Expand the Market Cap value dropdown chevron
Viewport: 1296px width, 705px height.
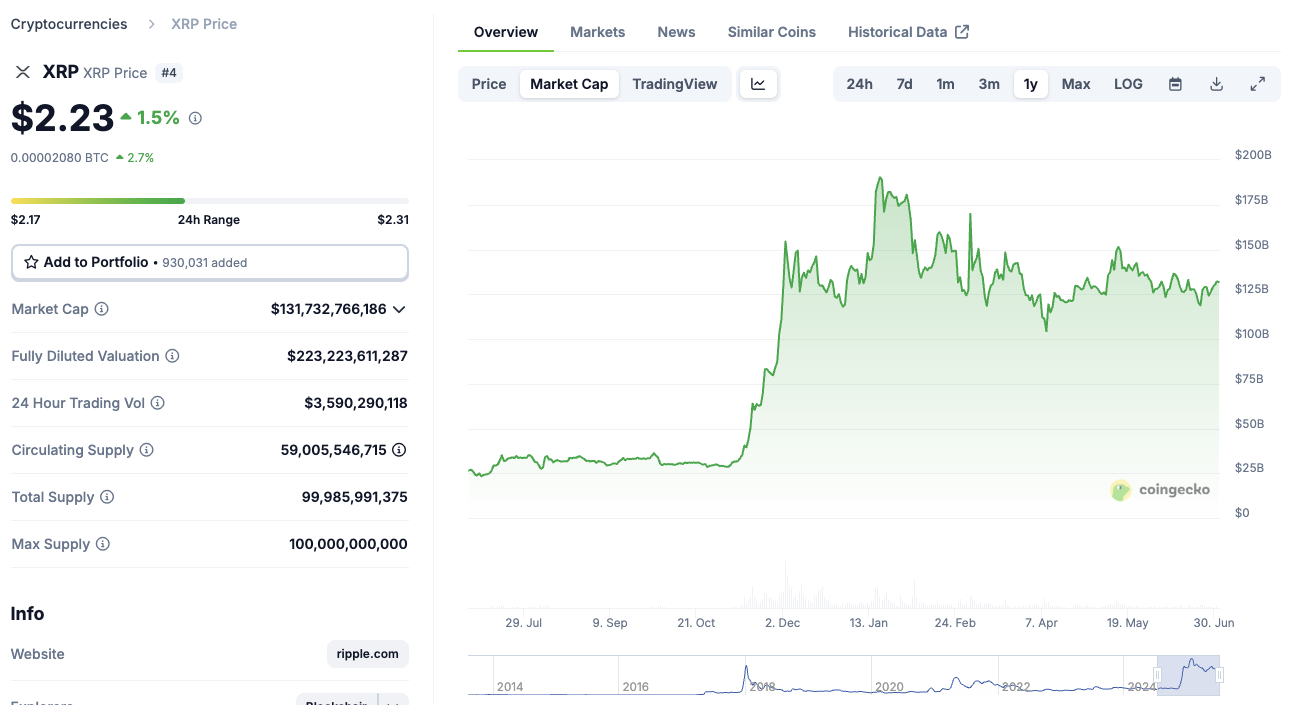tap(399, 309)
